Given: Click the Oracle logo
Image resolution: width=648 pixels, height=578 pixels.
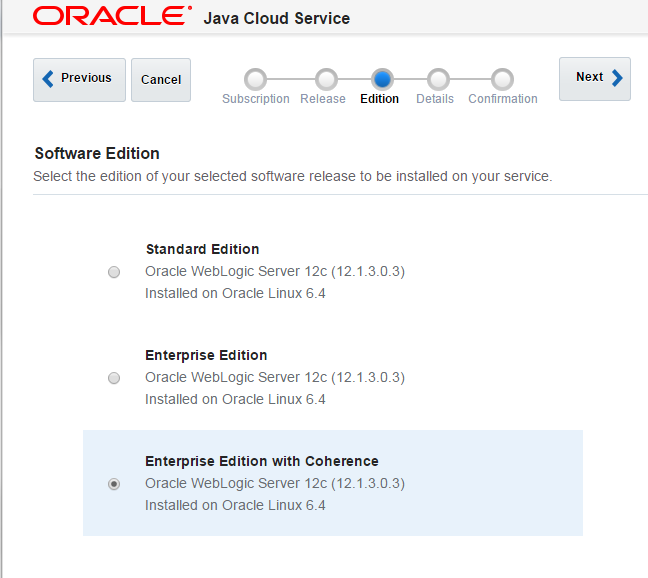Looking at the screenshot, I should tap(112, 16).
